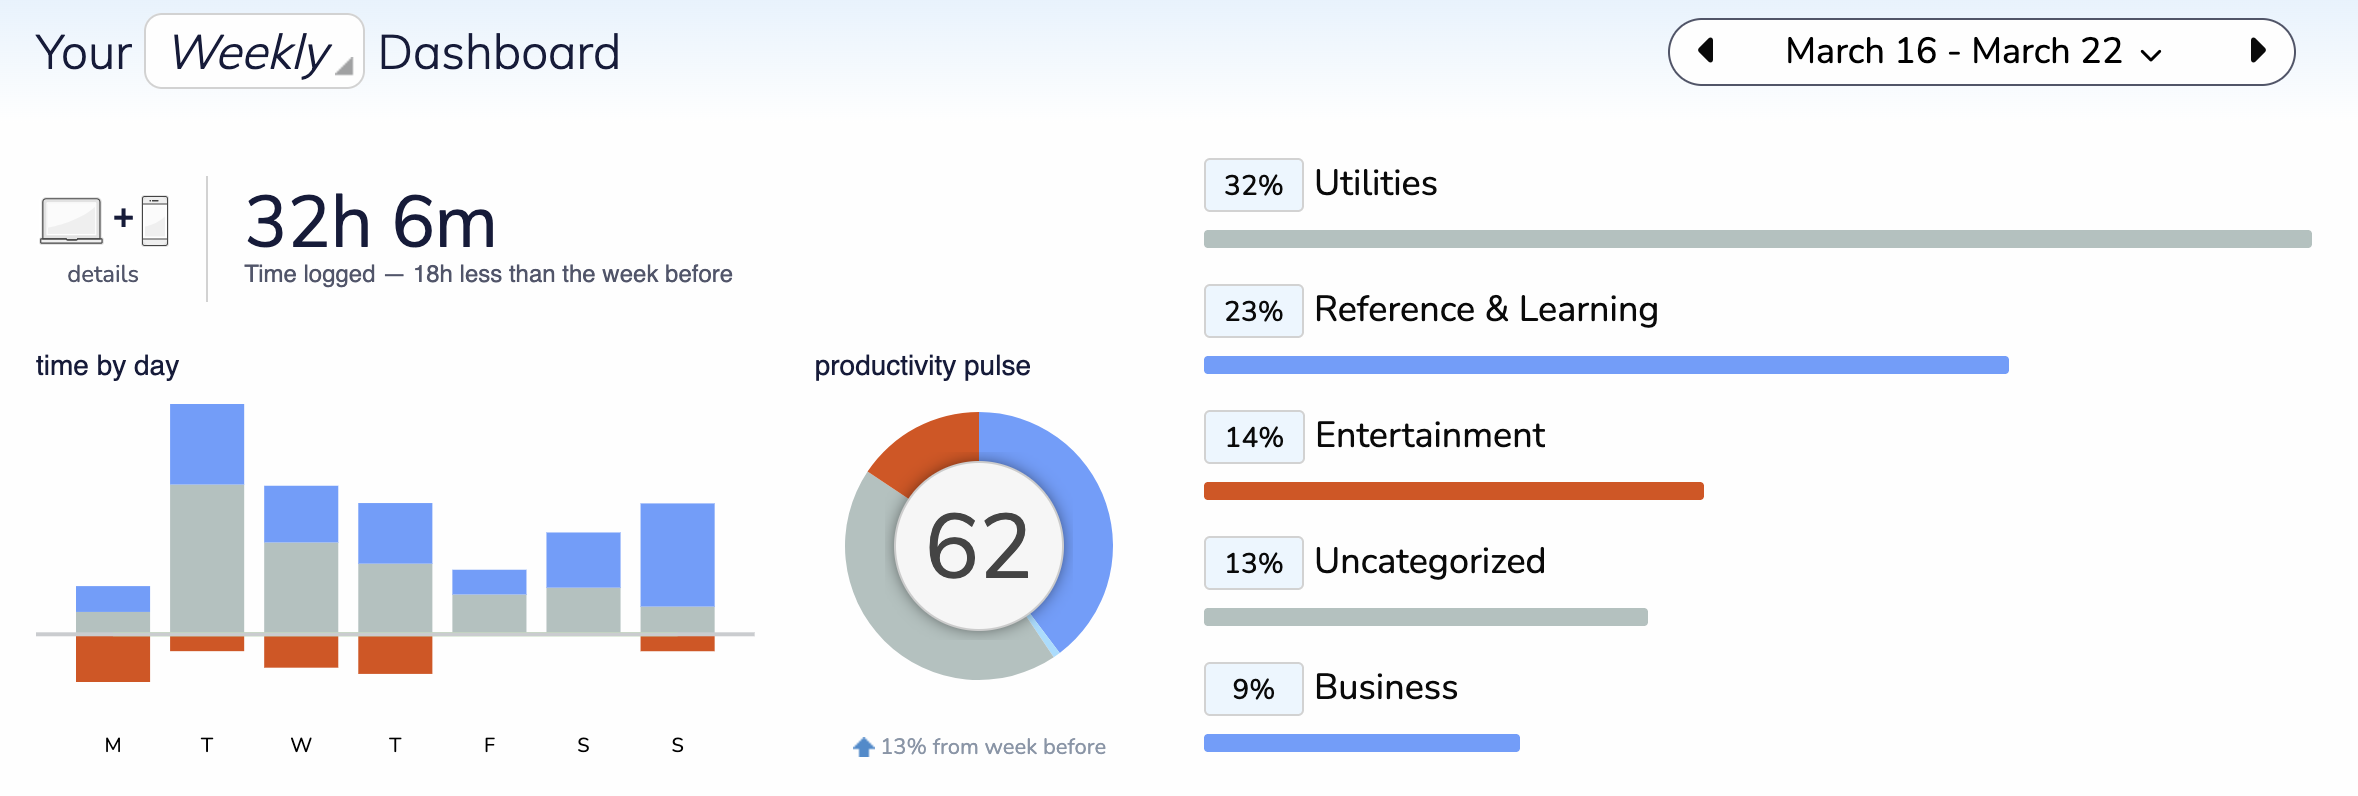Open the Weekly period dropdown
Image resolution: width=2358 pixels, height=796 pixels.
click(254, 52)
